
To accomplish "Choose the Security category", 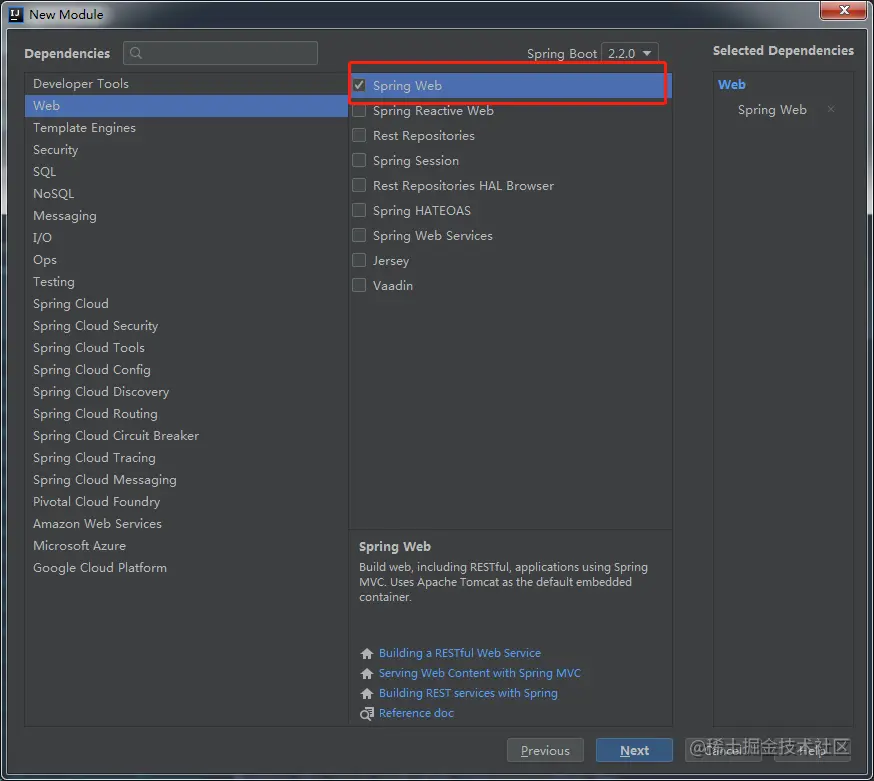I will (x=186, y=149).
